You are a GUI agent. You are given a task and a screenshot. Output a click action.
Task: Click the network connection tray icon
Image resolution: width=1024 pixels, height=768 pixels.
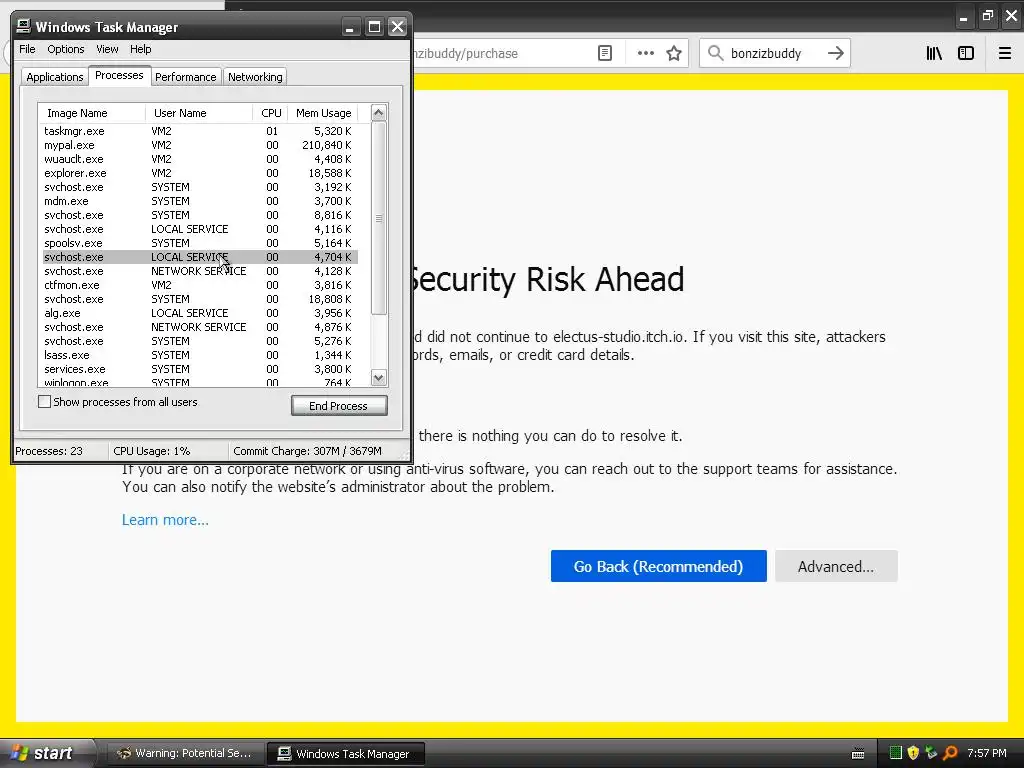coord(931,753)
